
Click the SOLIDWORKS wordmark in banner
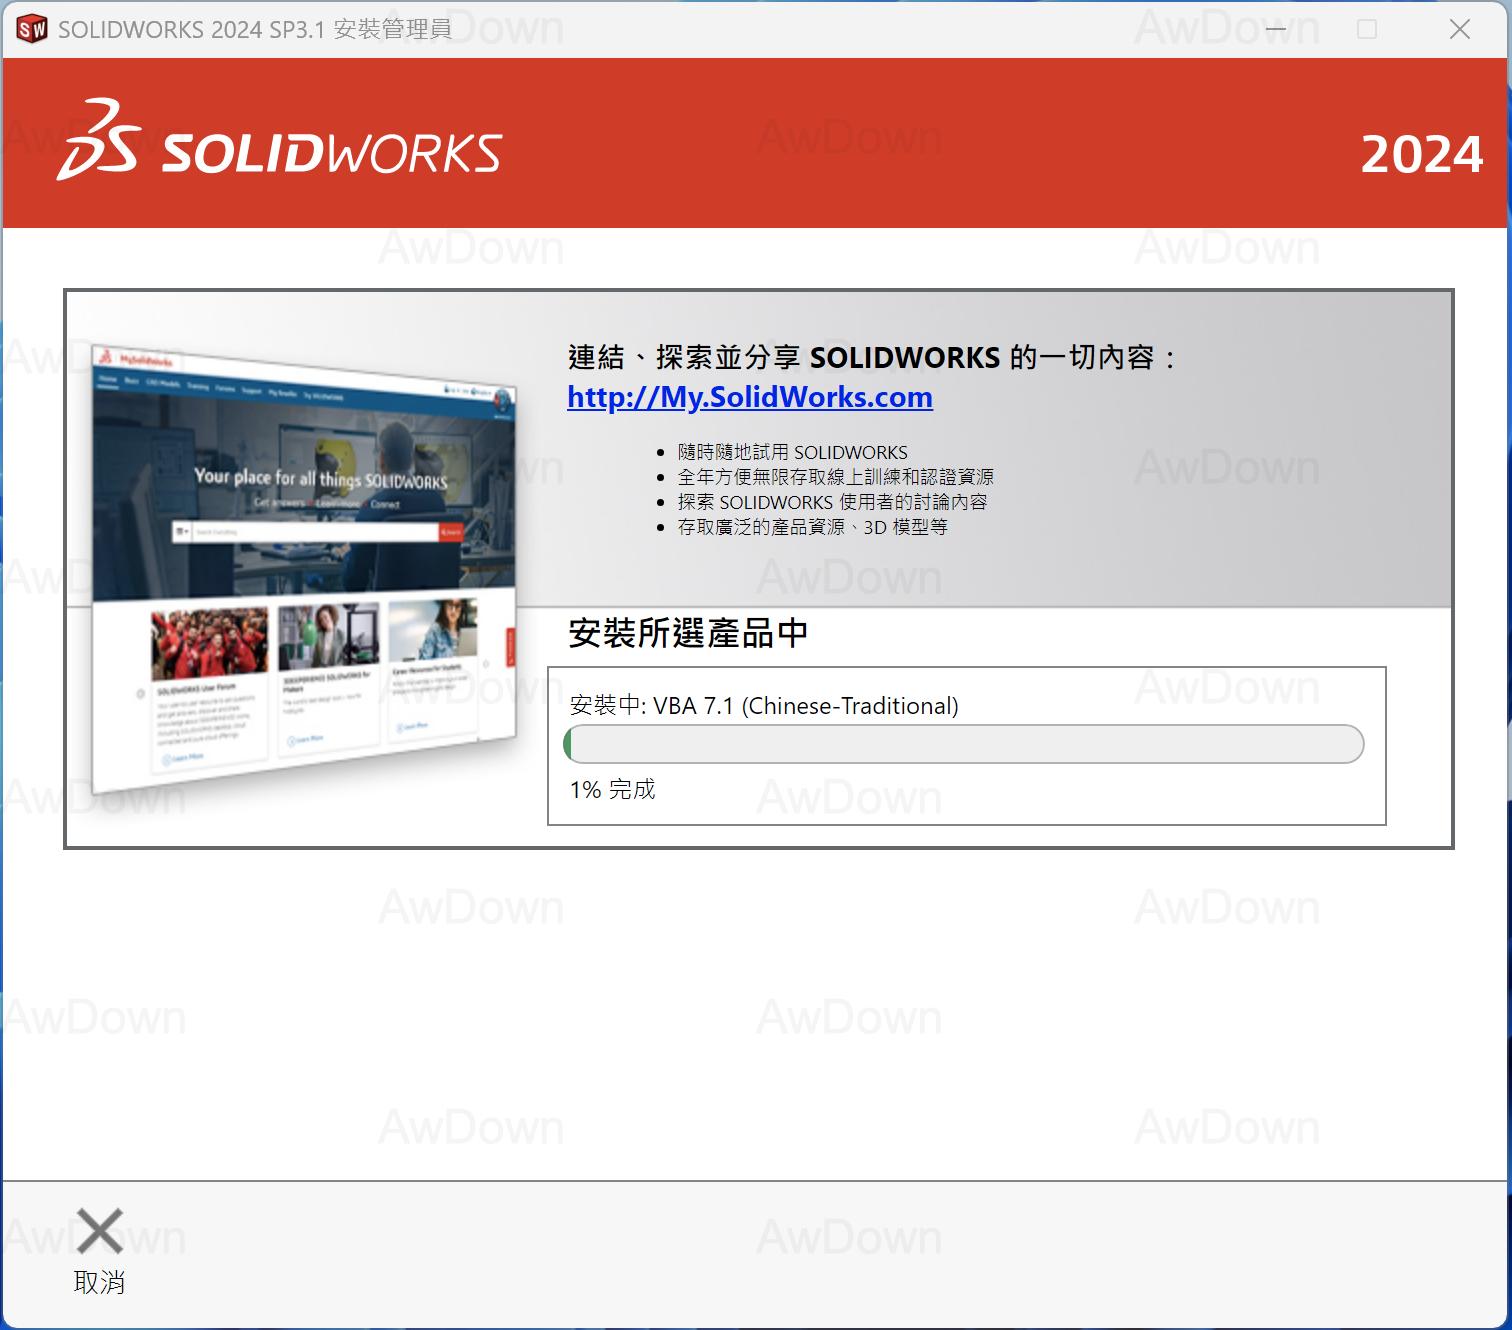point(331,153)
